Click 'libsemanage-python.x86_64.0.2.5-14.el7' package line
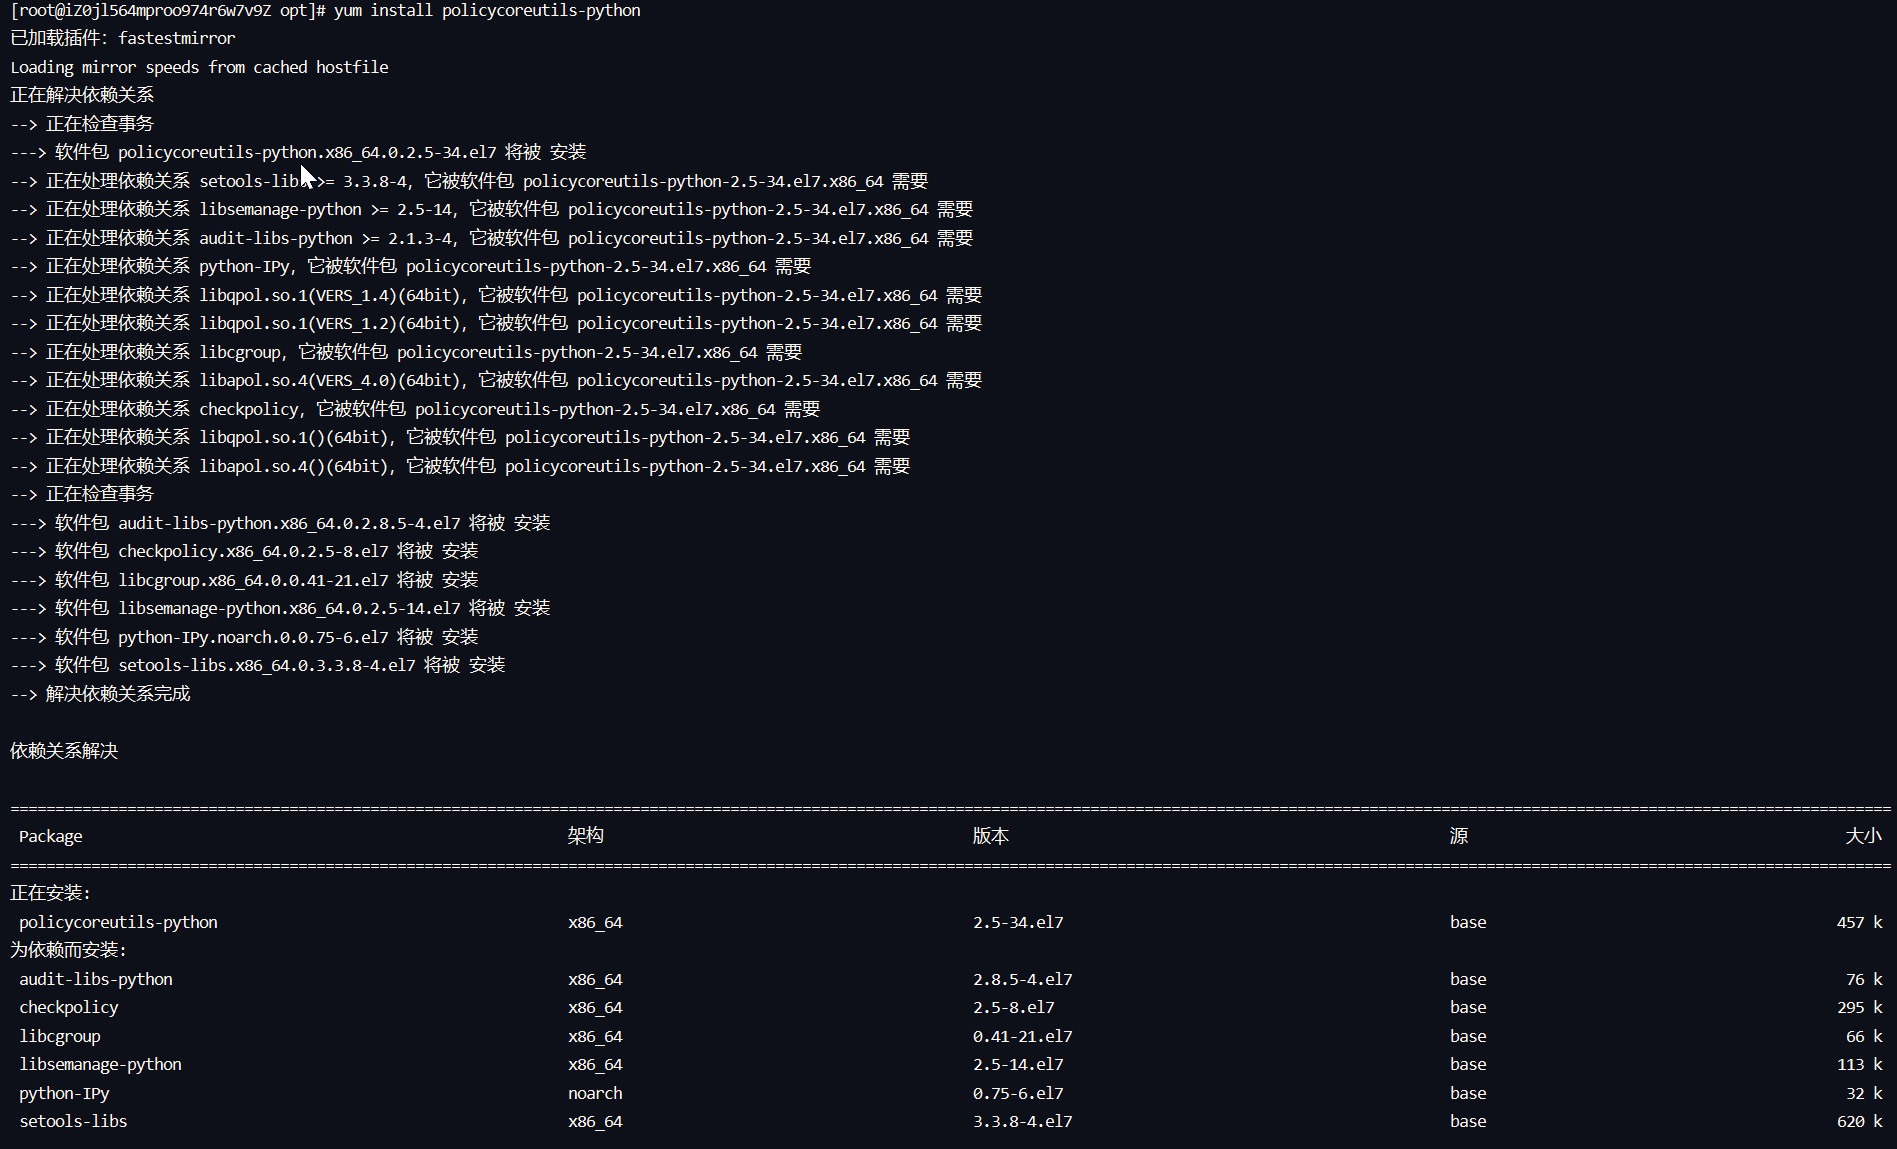Screen dimensions: 1897x1149 (x=289, y=608)
